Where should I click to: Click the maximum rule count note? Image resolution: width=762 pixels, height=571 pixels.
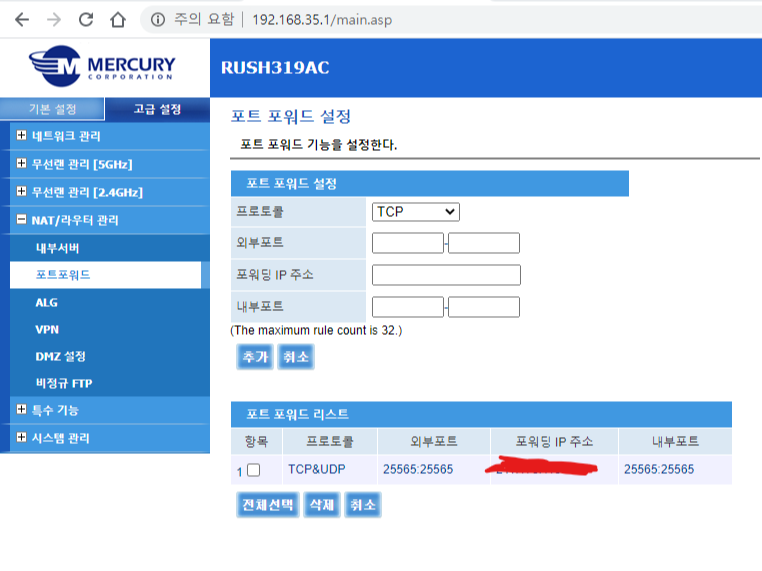point(316,330)
